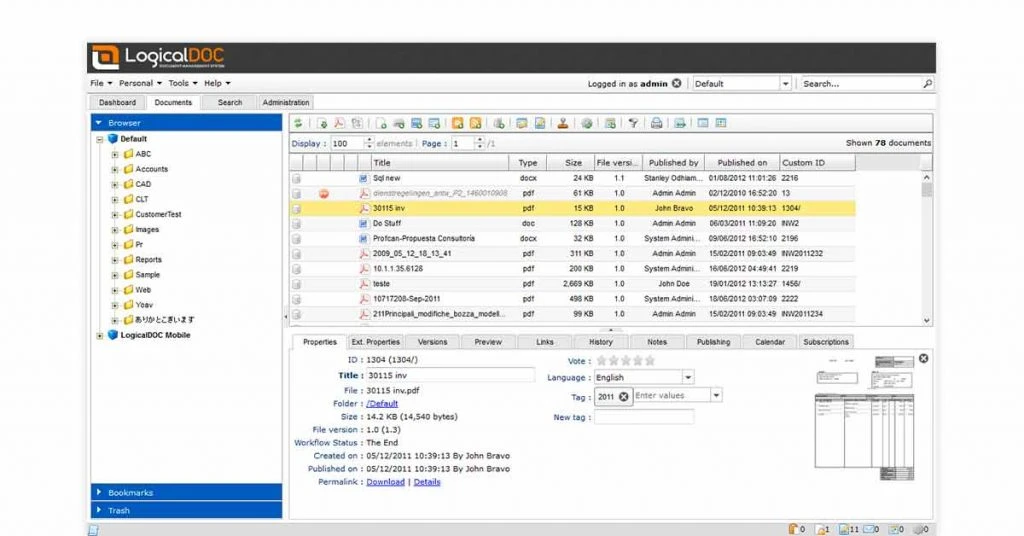The image size is (1024, 536).
Task: Open the Tag values dropdown arrow
Action: pos(716,396)
